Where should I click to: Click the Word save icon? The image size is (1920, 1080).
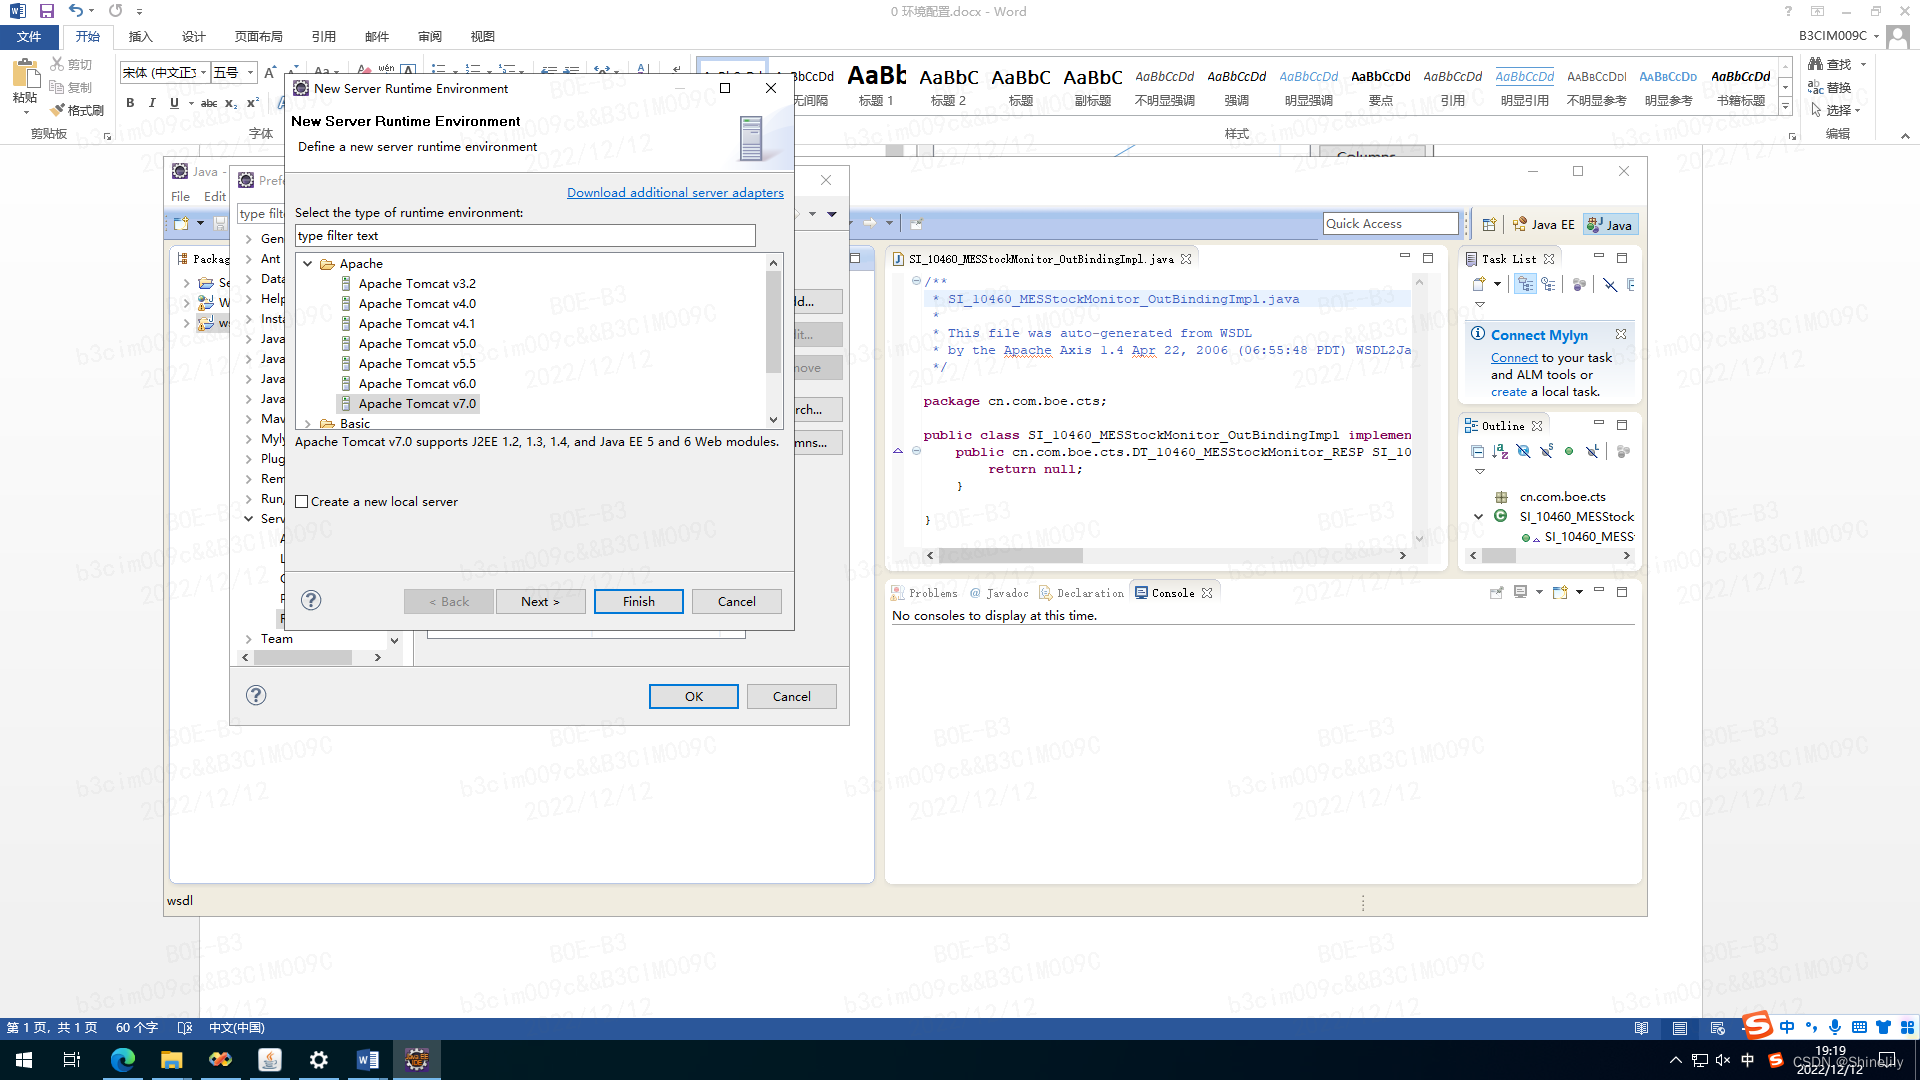46,11
